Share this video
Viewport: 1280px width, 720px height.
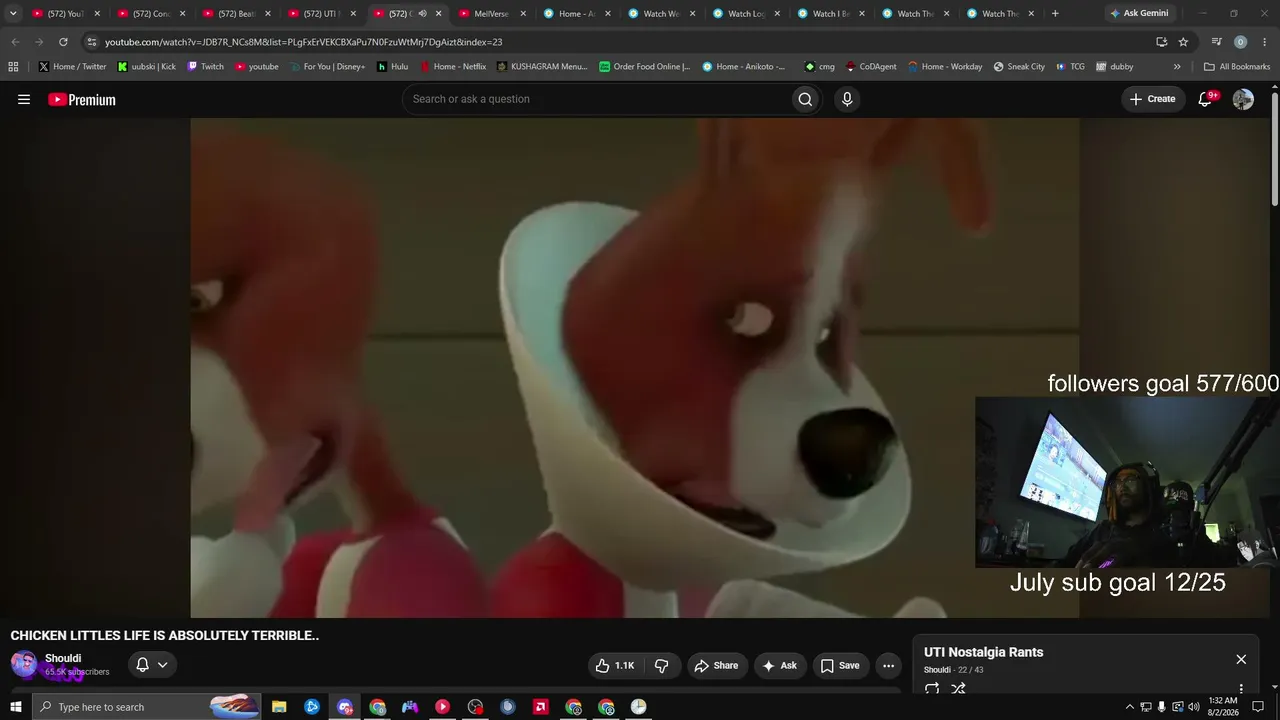click(716, 666)
